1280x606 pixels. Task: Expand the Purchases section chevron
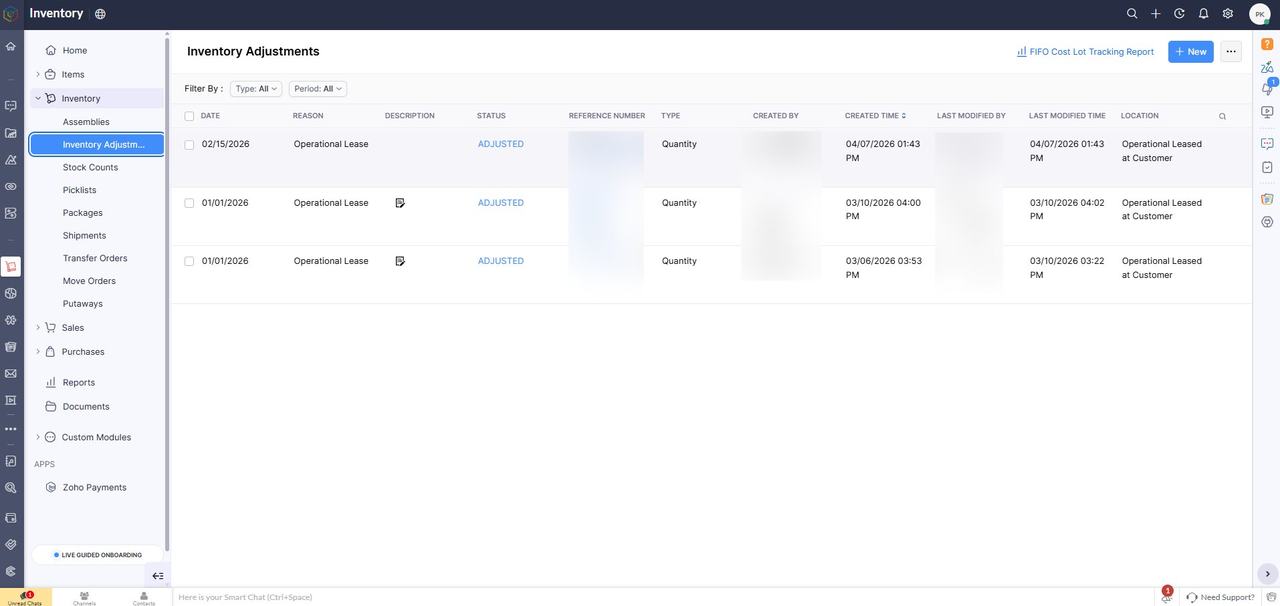pos(38,351)
